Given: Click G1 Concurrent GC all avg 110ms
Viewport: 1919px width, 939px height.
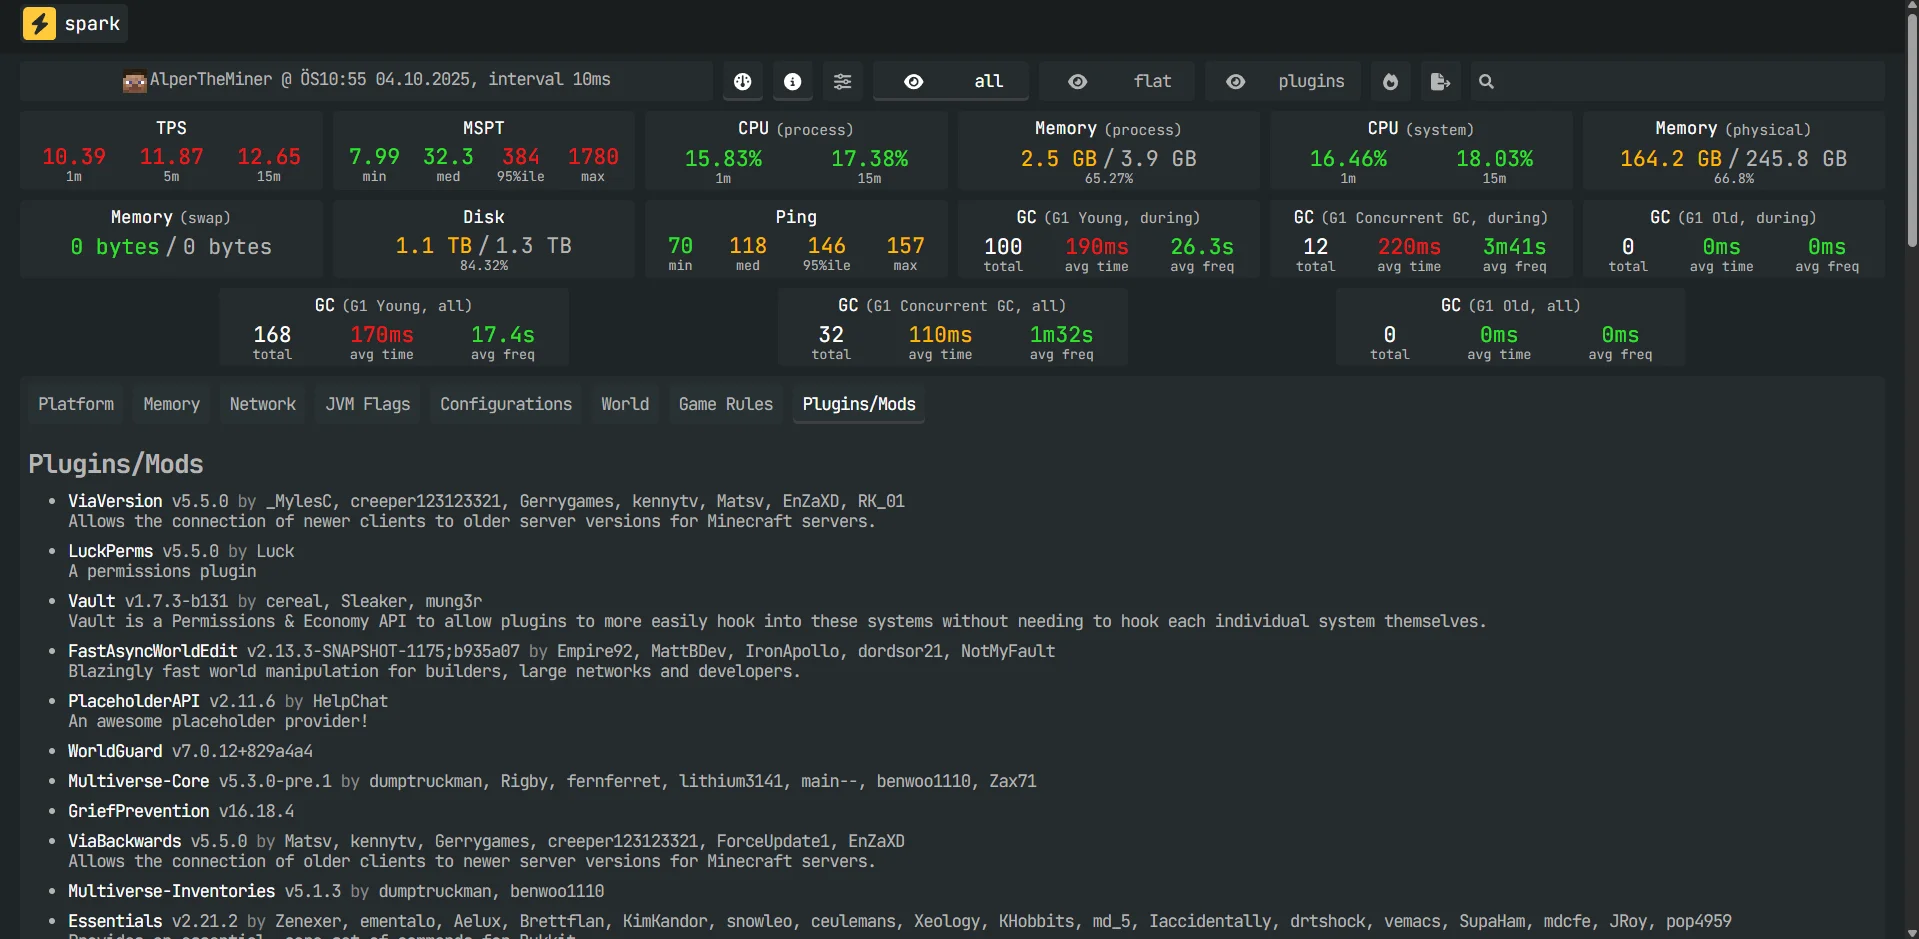Looking at the screenshot, I should pos(940,335).
